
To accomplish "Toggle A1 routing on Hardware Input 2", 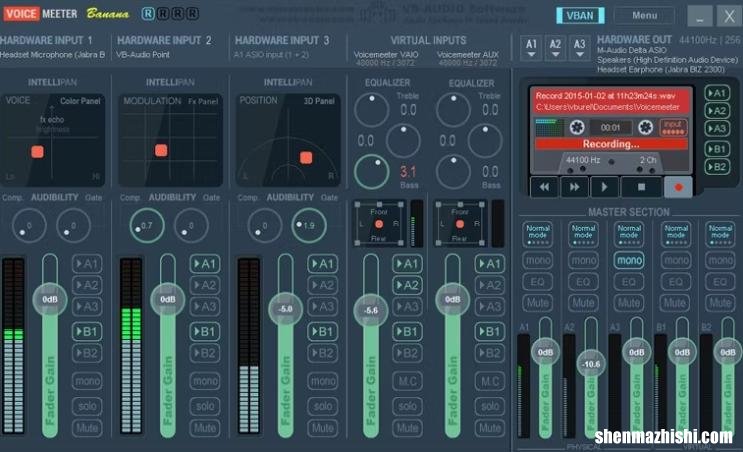I will (205, 264).
